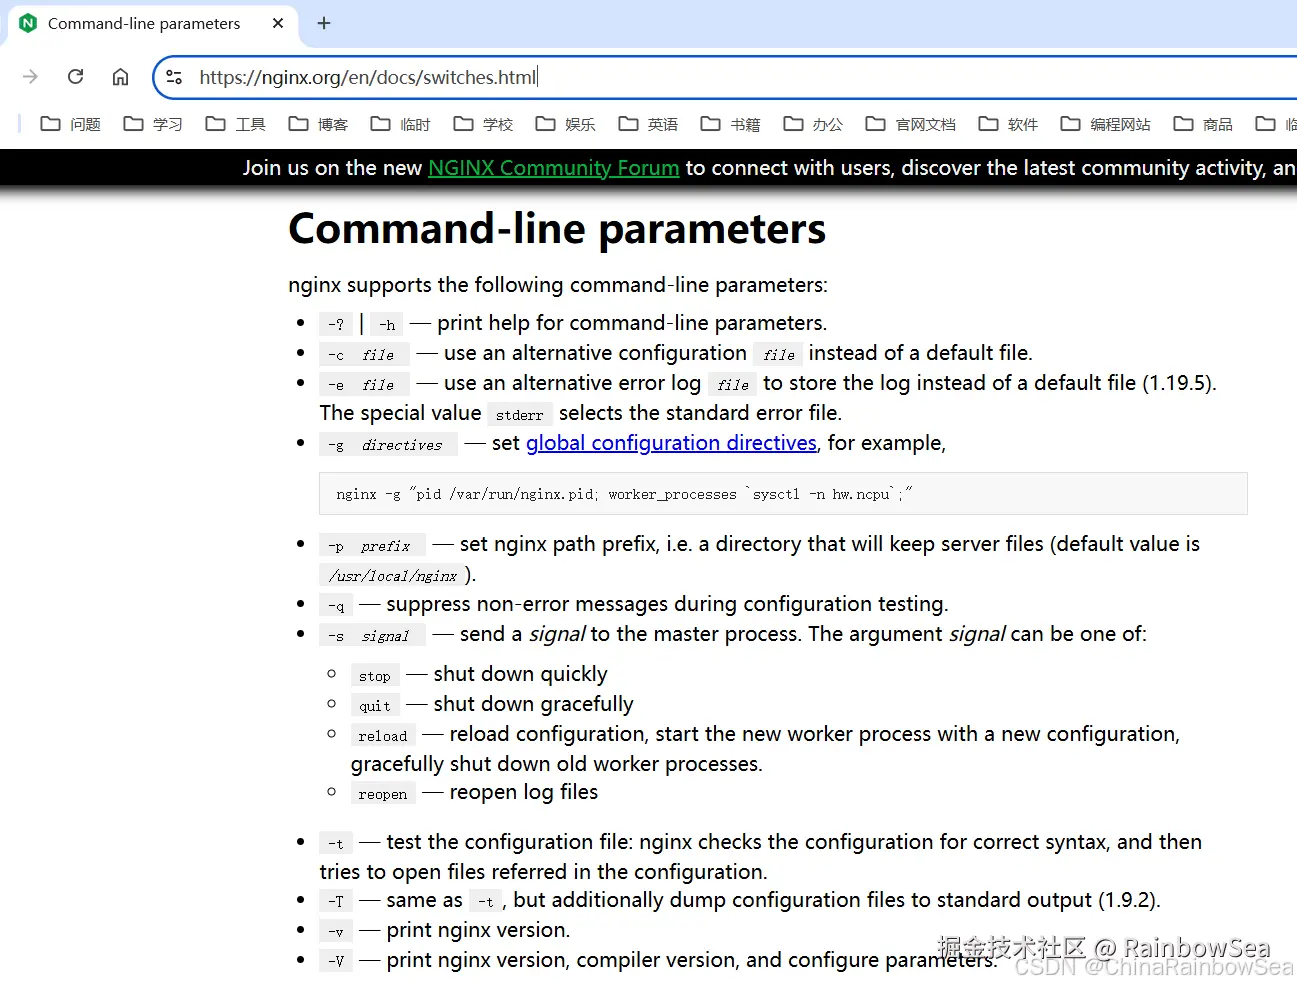Screen dimensions: 1297x988
Task: Open the 博客 bookmark folder
Action: (318, 124)
